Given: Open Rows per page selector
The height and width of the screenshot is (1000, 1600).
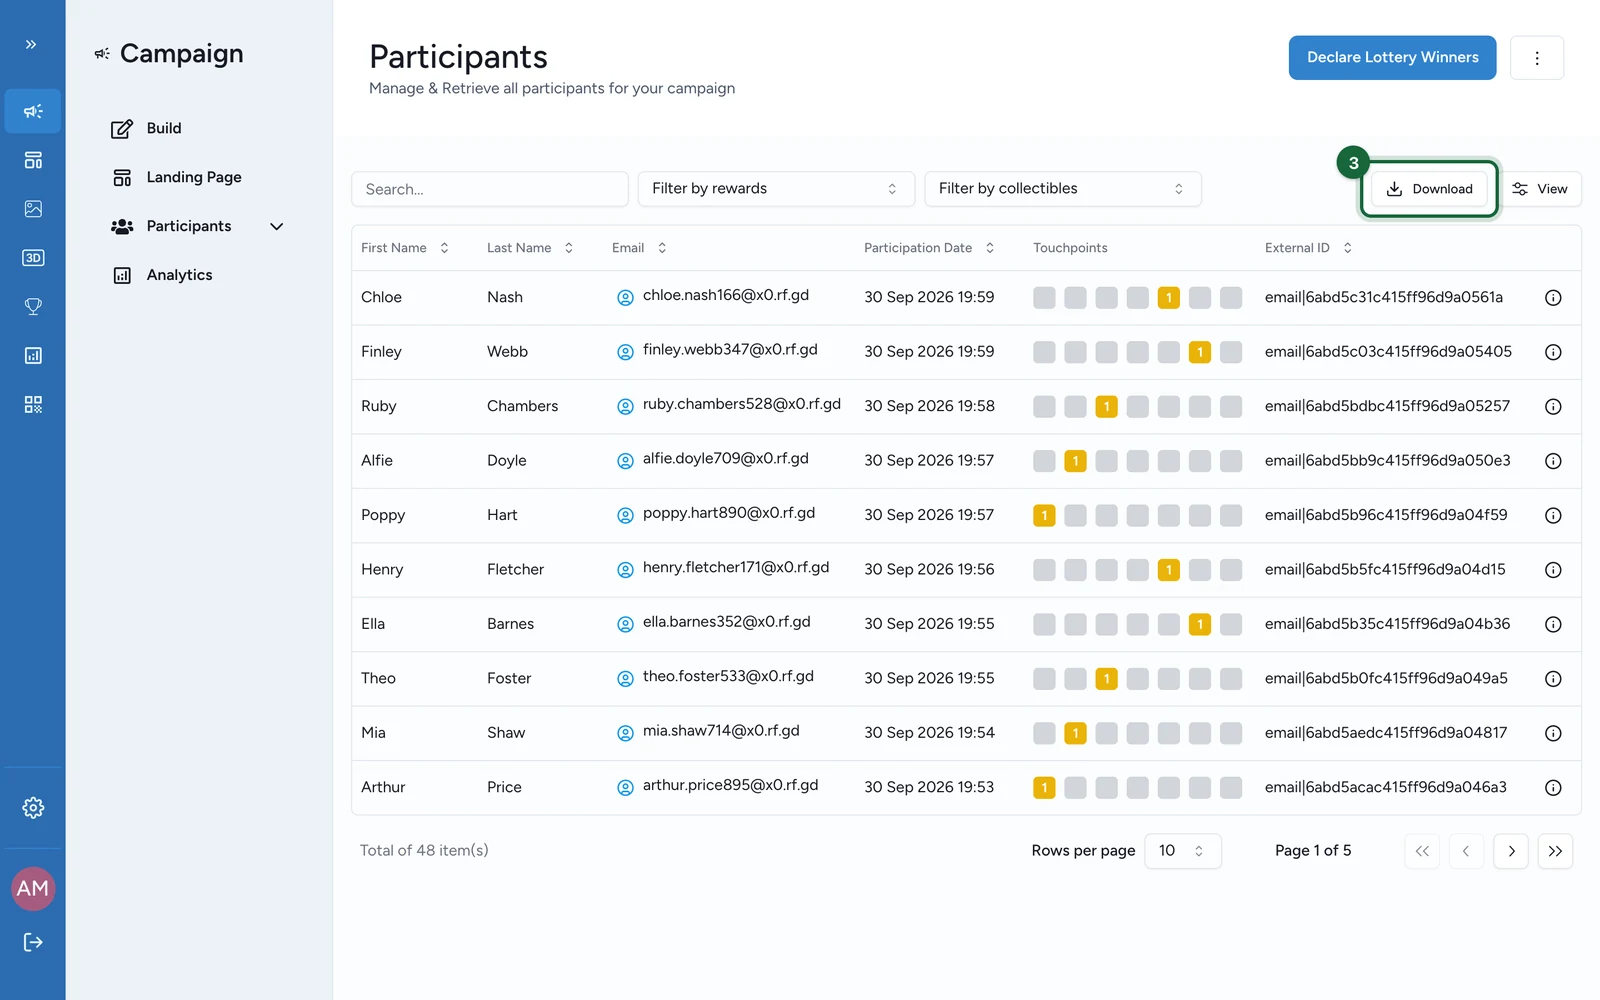Looking at the screenshot, I should click(1182, 851).
